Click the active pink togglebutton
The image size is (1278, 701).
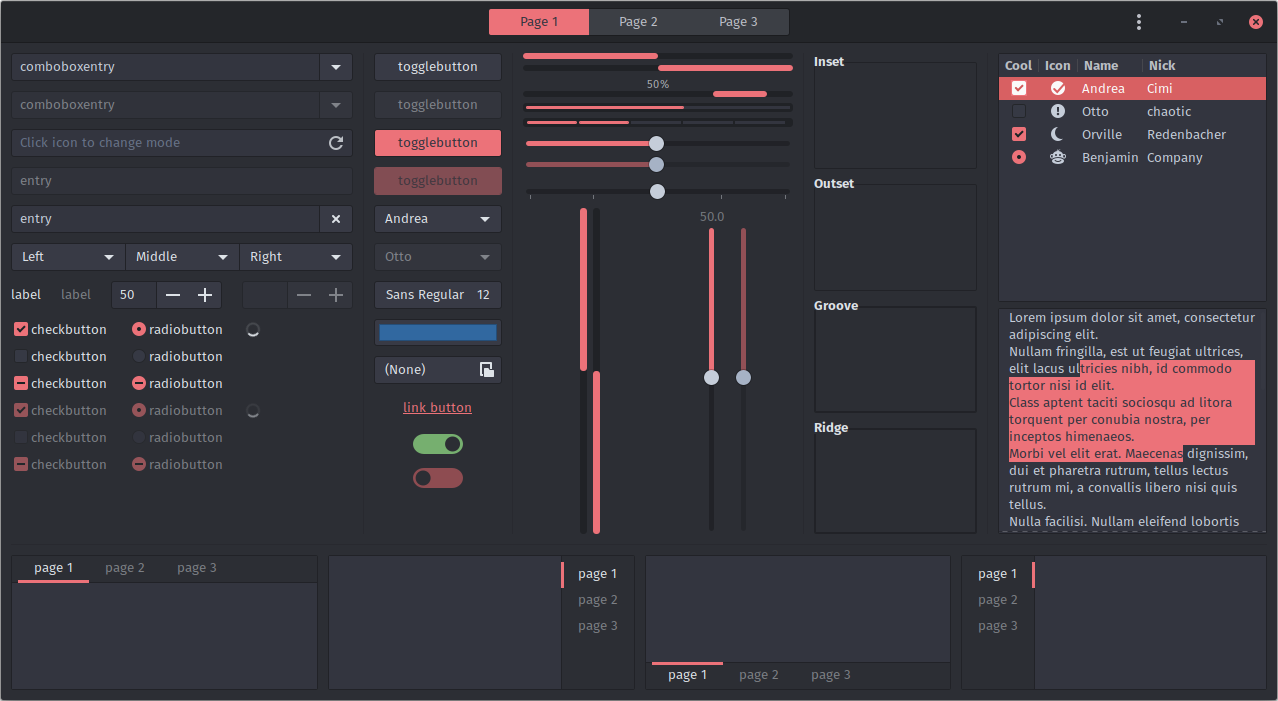click(438, 143)
